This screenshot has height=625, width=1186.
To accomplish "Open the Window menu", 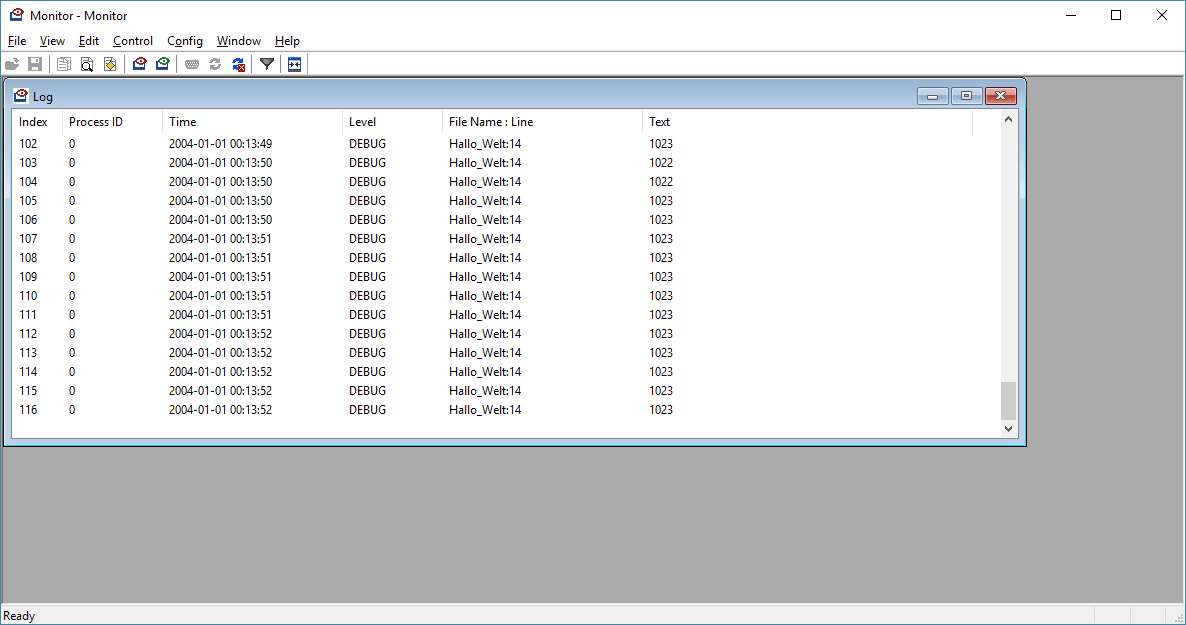I will (x=238, y=41).
